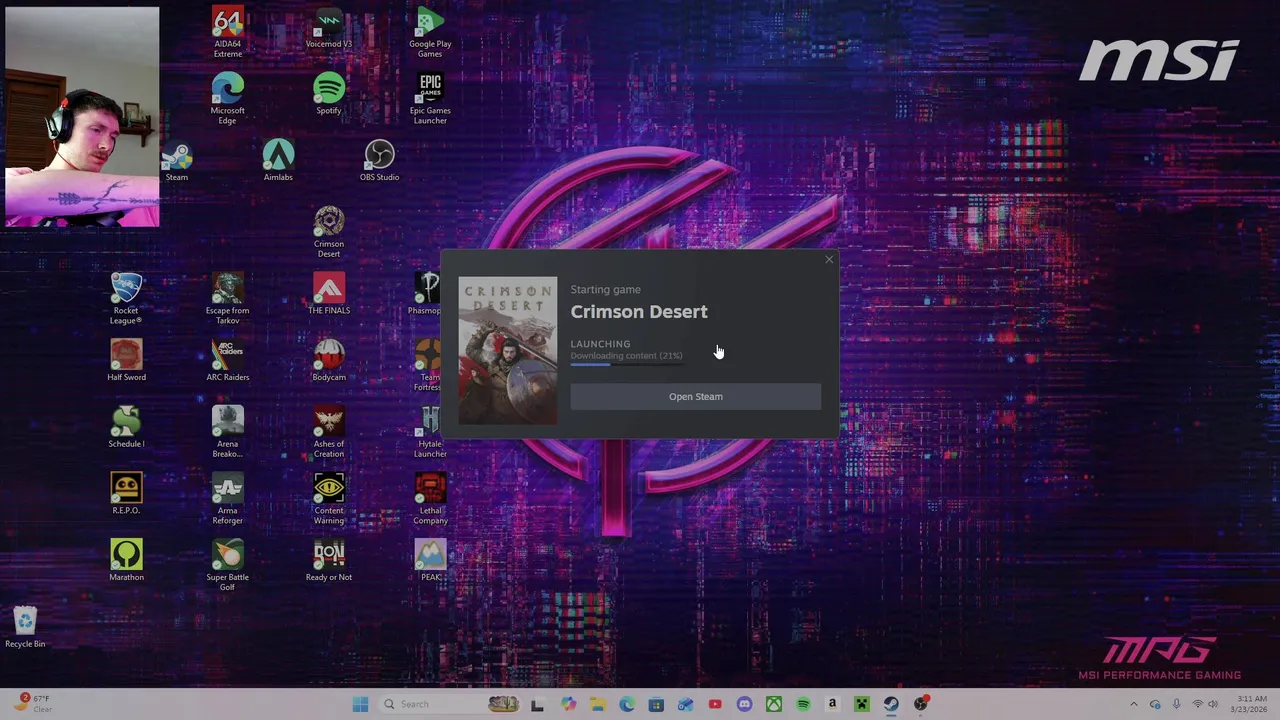
Task: Select Crimson Desert desktop shortcut
Action: (x=328, y=232)
